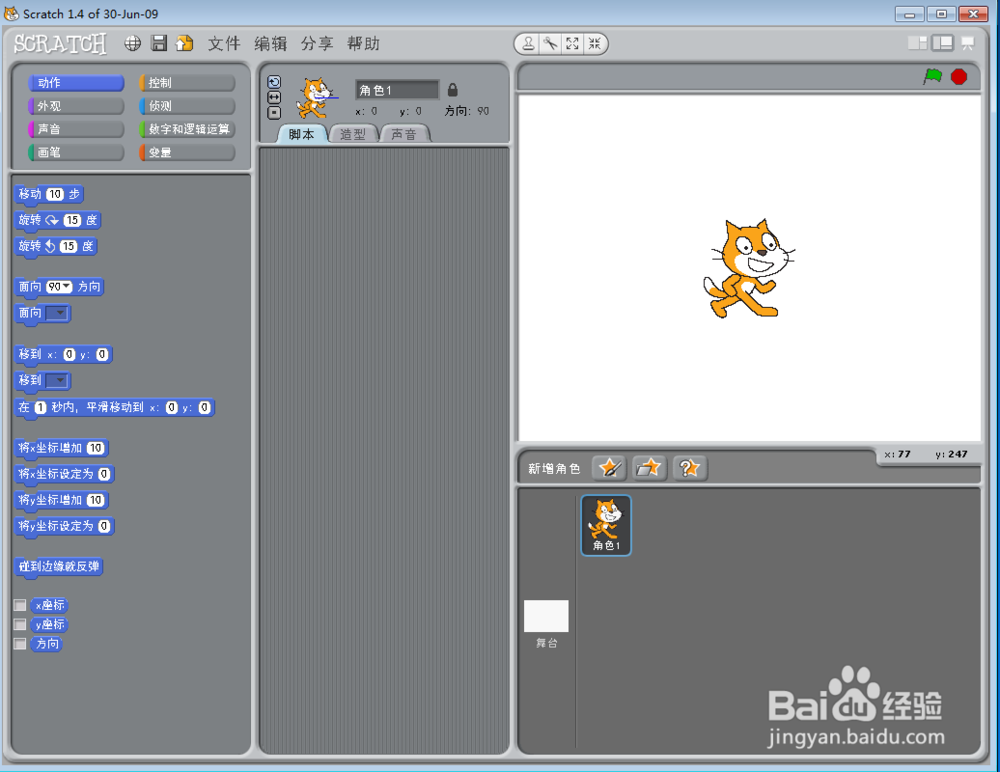Image resolution: width=1000 pixels, height=772 pixels.
Task: Stop all scripts with red stop sign
Action: tap(959, 77)
